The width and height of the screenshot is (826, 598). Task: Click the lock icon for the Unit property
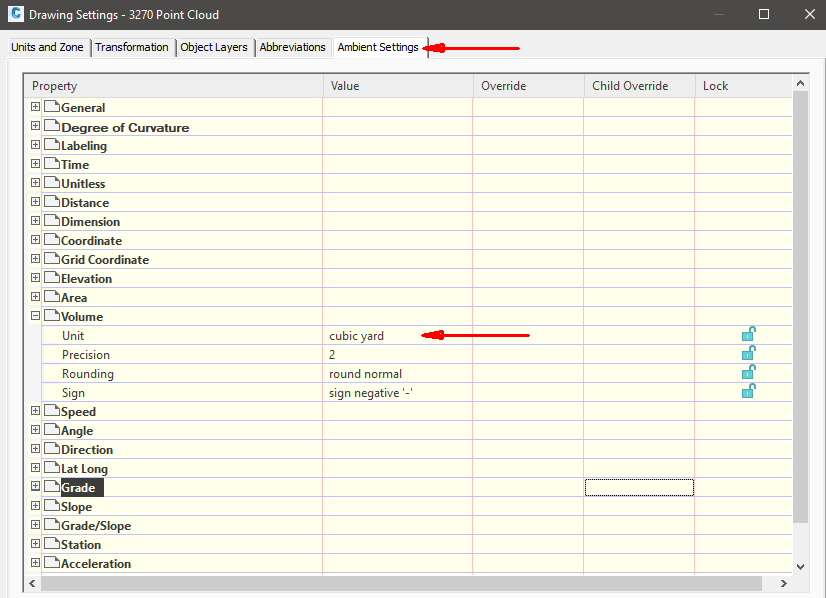(x=749, y=335)
